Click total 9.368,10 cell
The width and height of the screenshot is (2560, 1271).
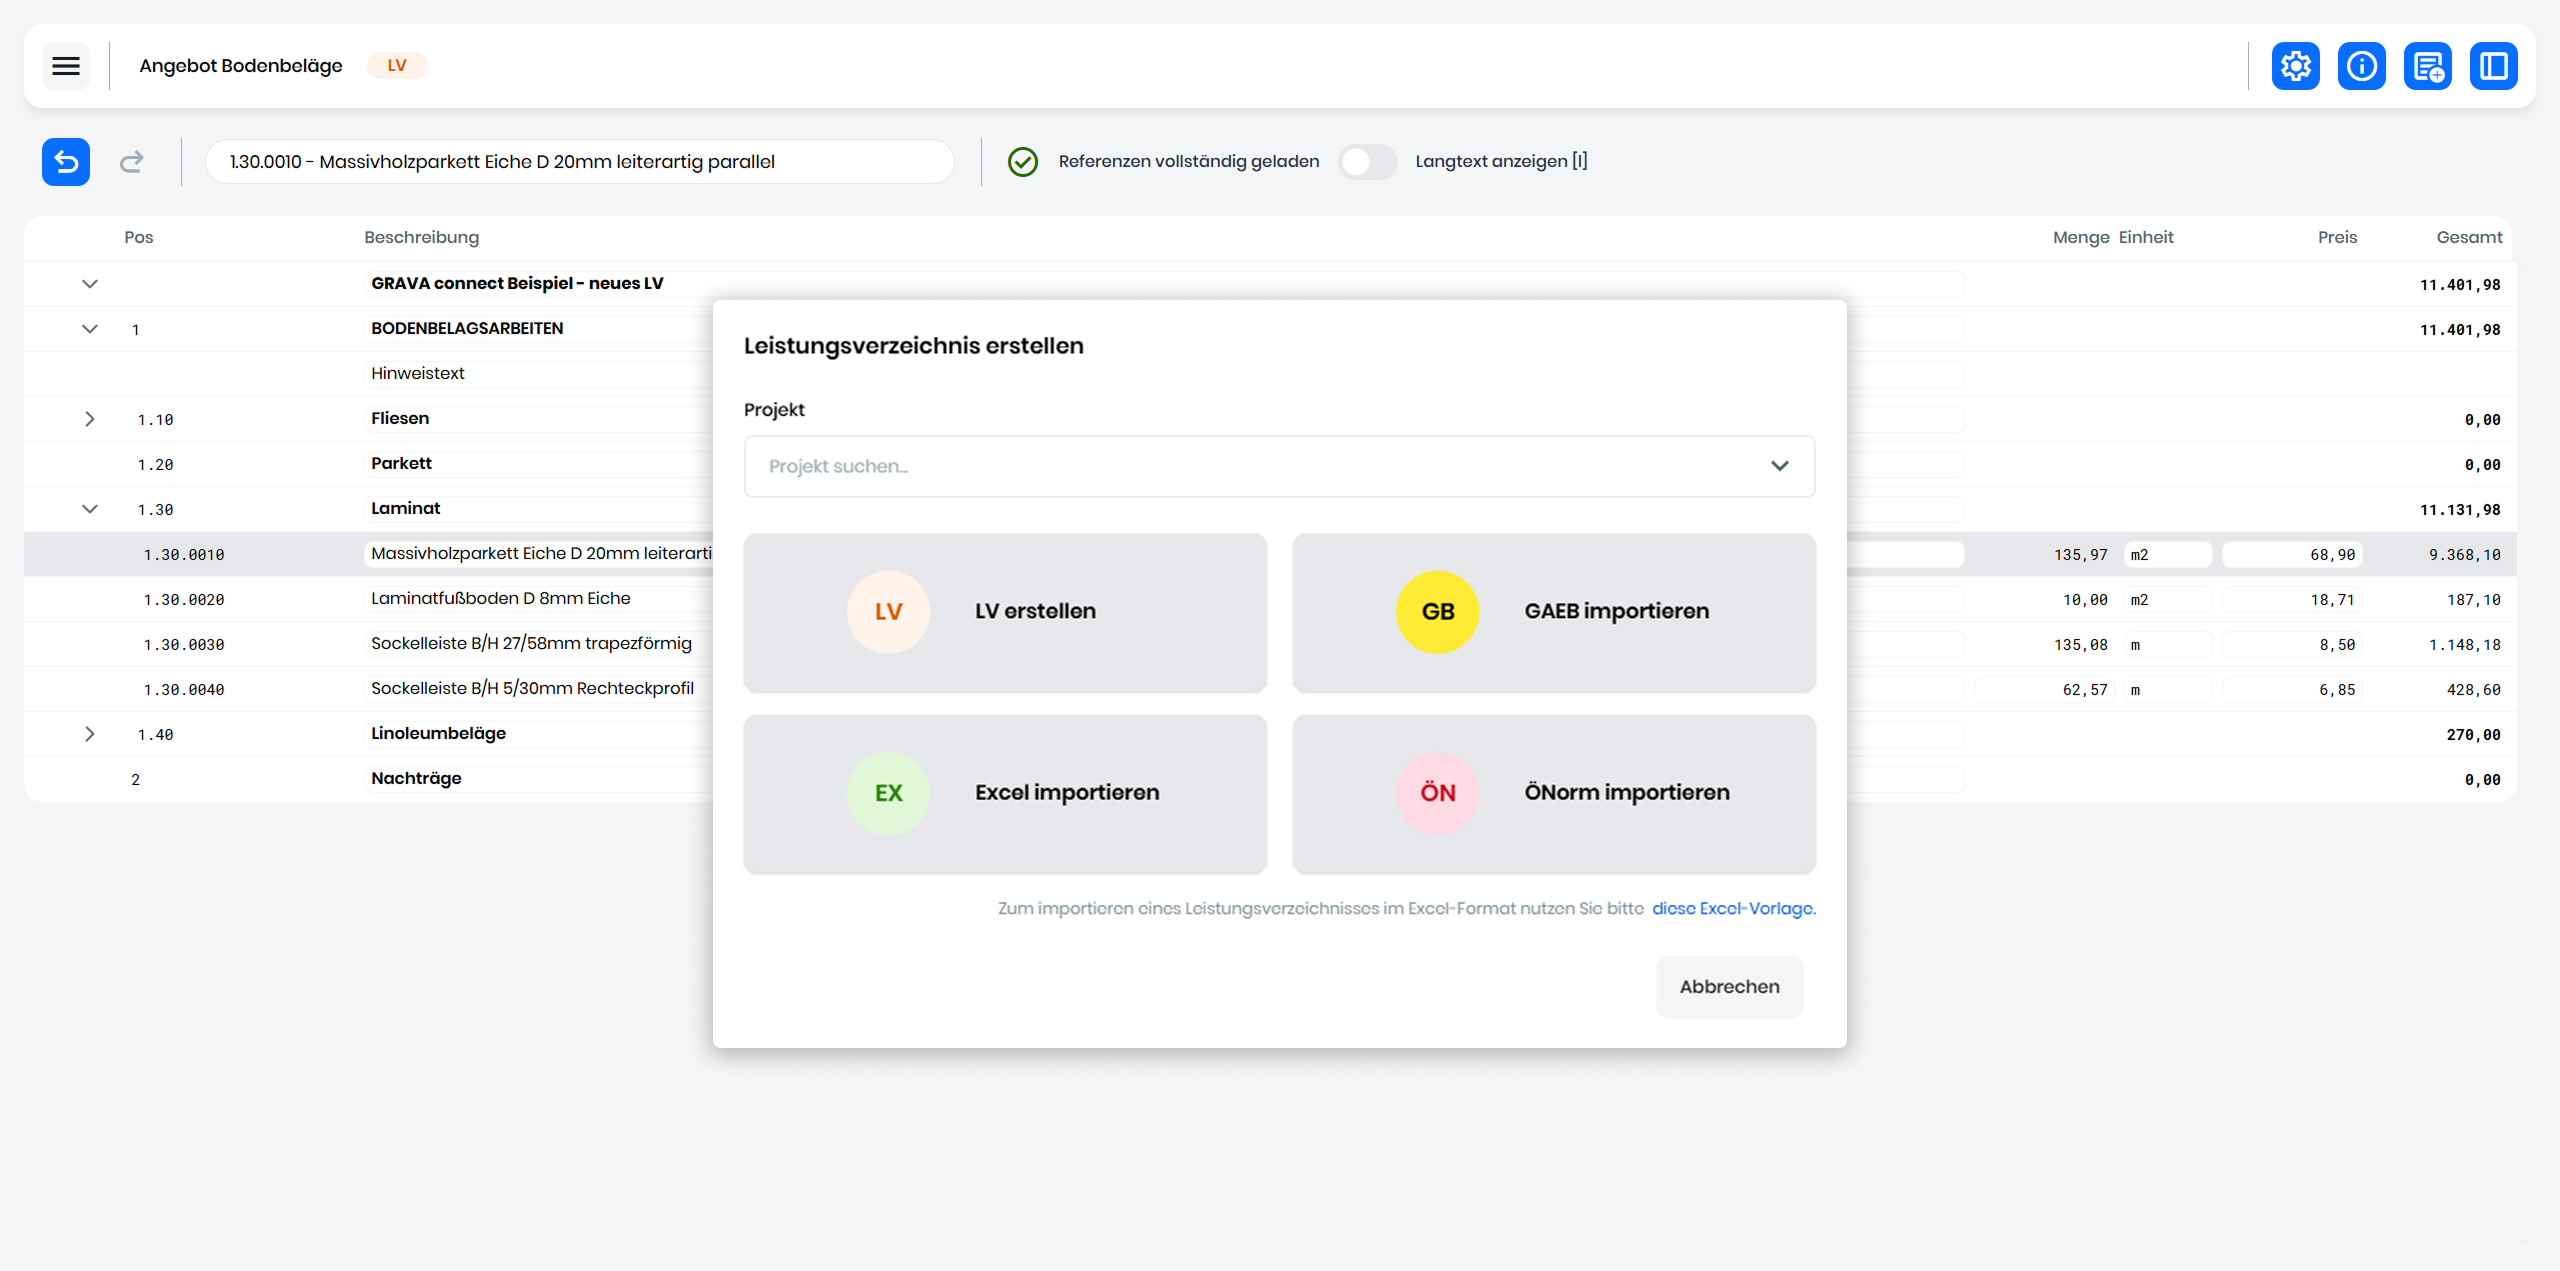pyautogui.click(x=2465, y=554)
